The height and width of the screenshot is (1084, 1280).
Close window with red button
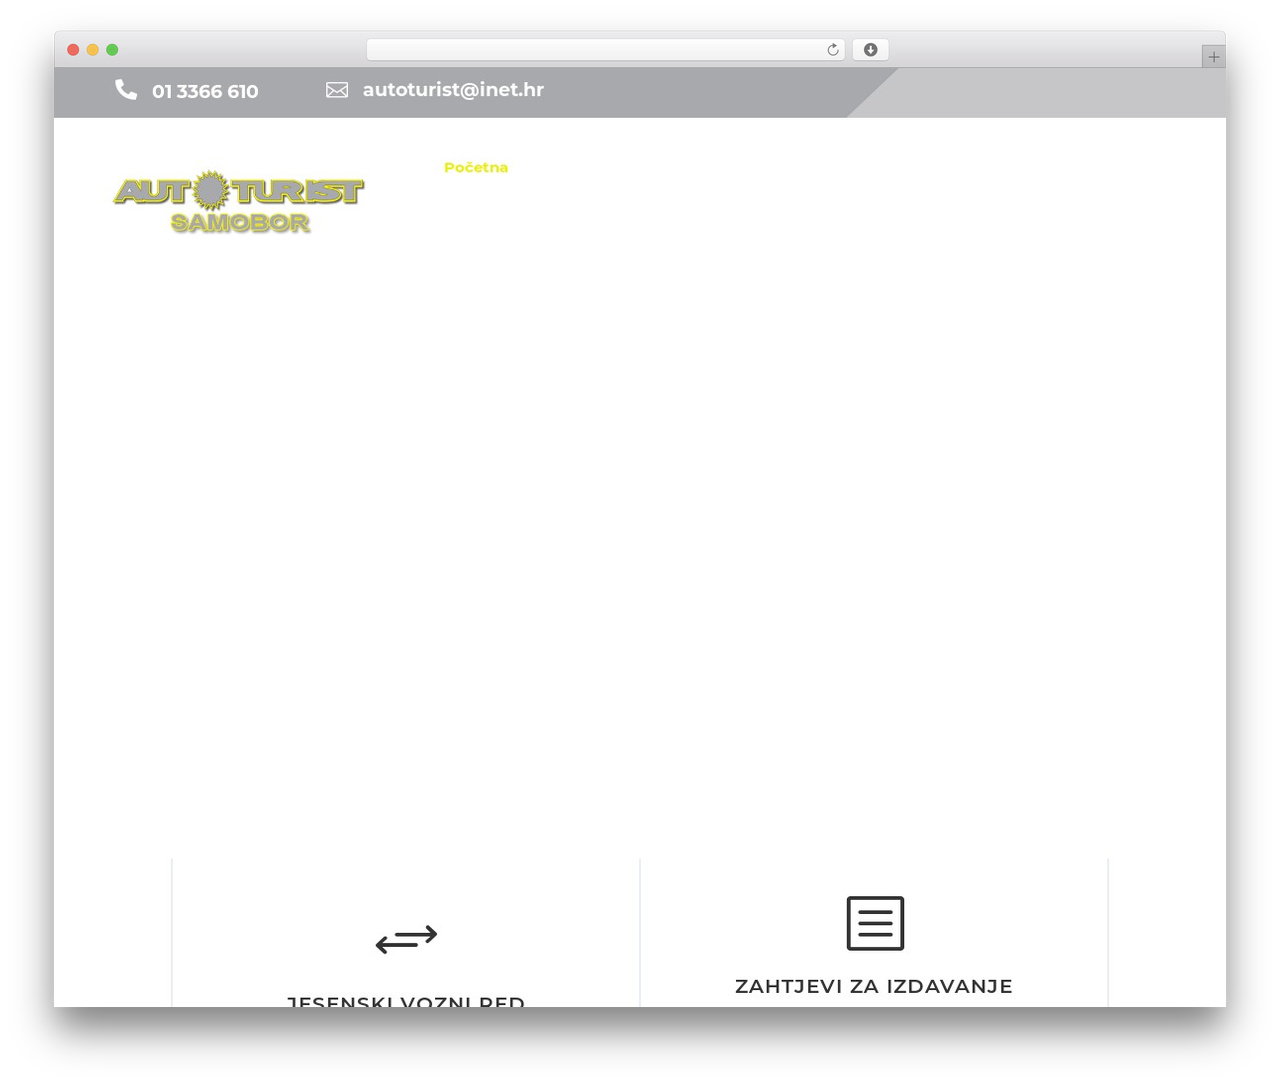(73, 50)
